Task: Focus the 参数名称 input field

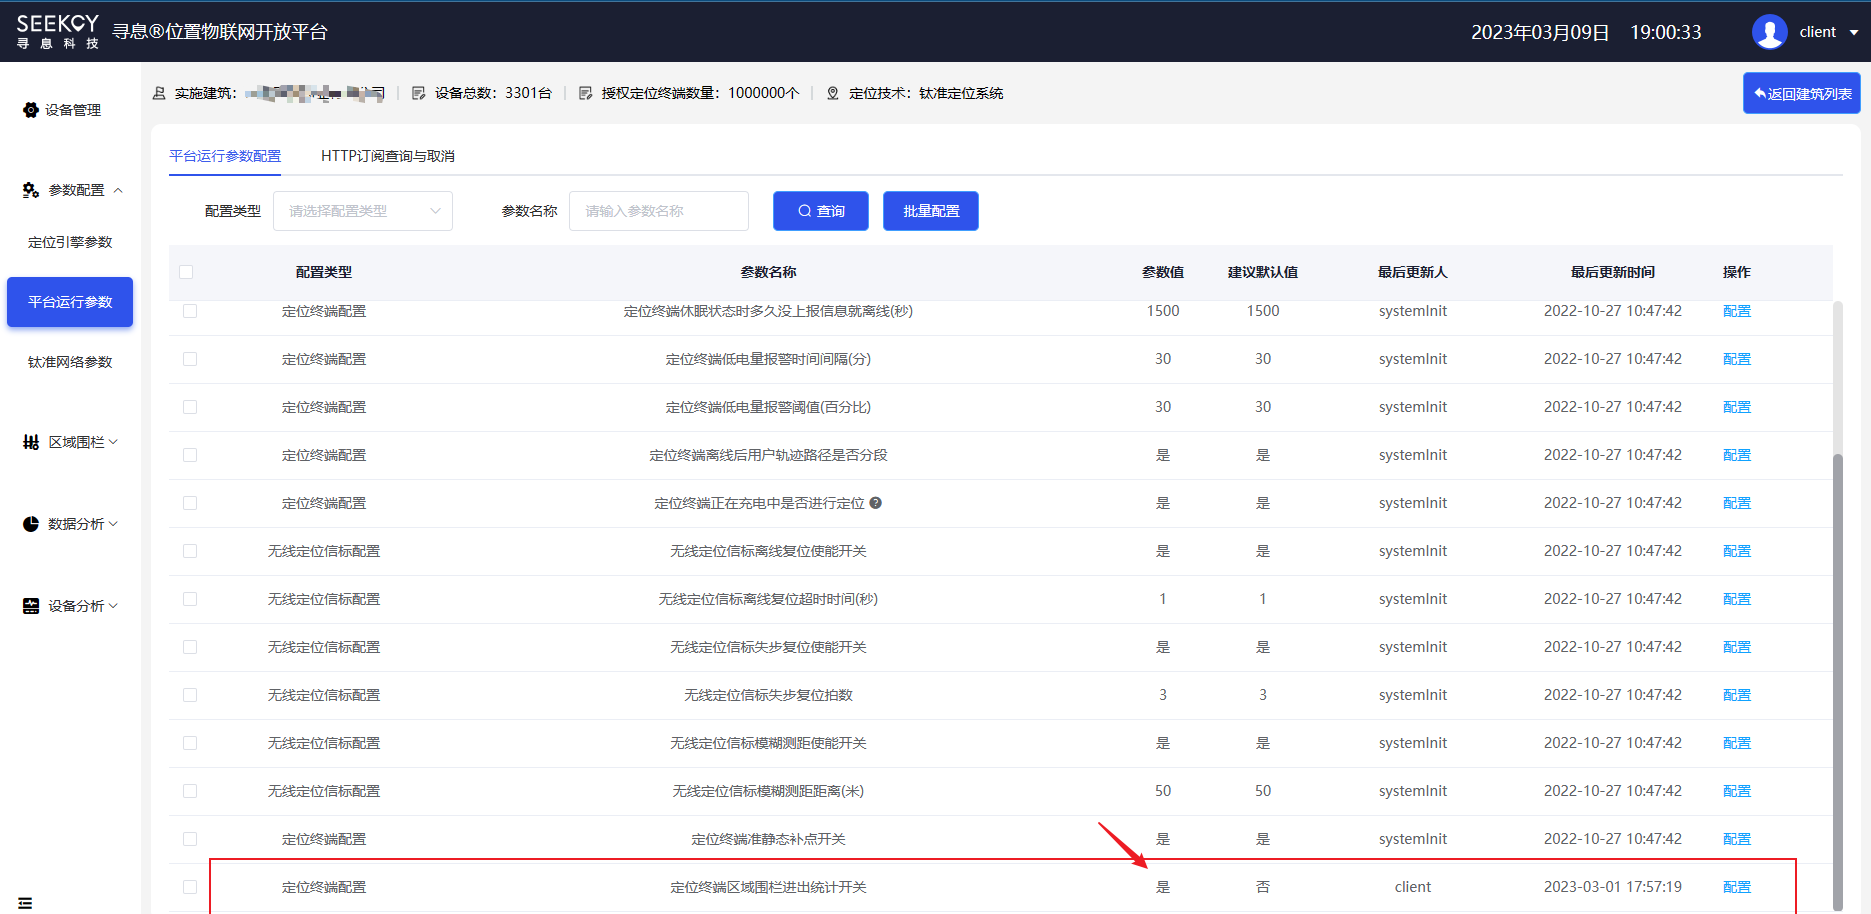Action: click(x=659, y=211)
